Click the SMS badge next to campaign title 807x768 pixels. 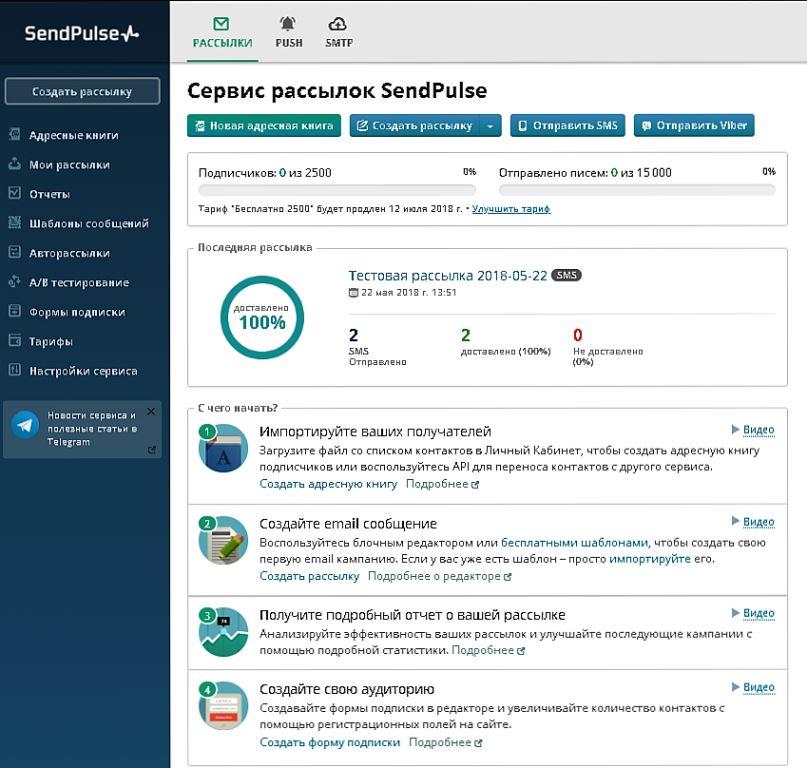[566, 275]
